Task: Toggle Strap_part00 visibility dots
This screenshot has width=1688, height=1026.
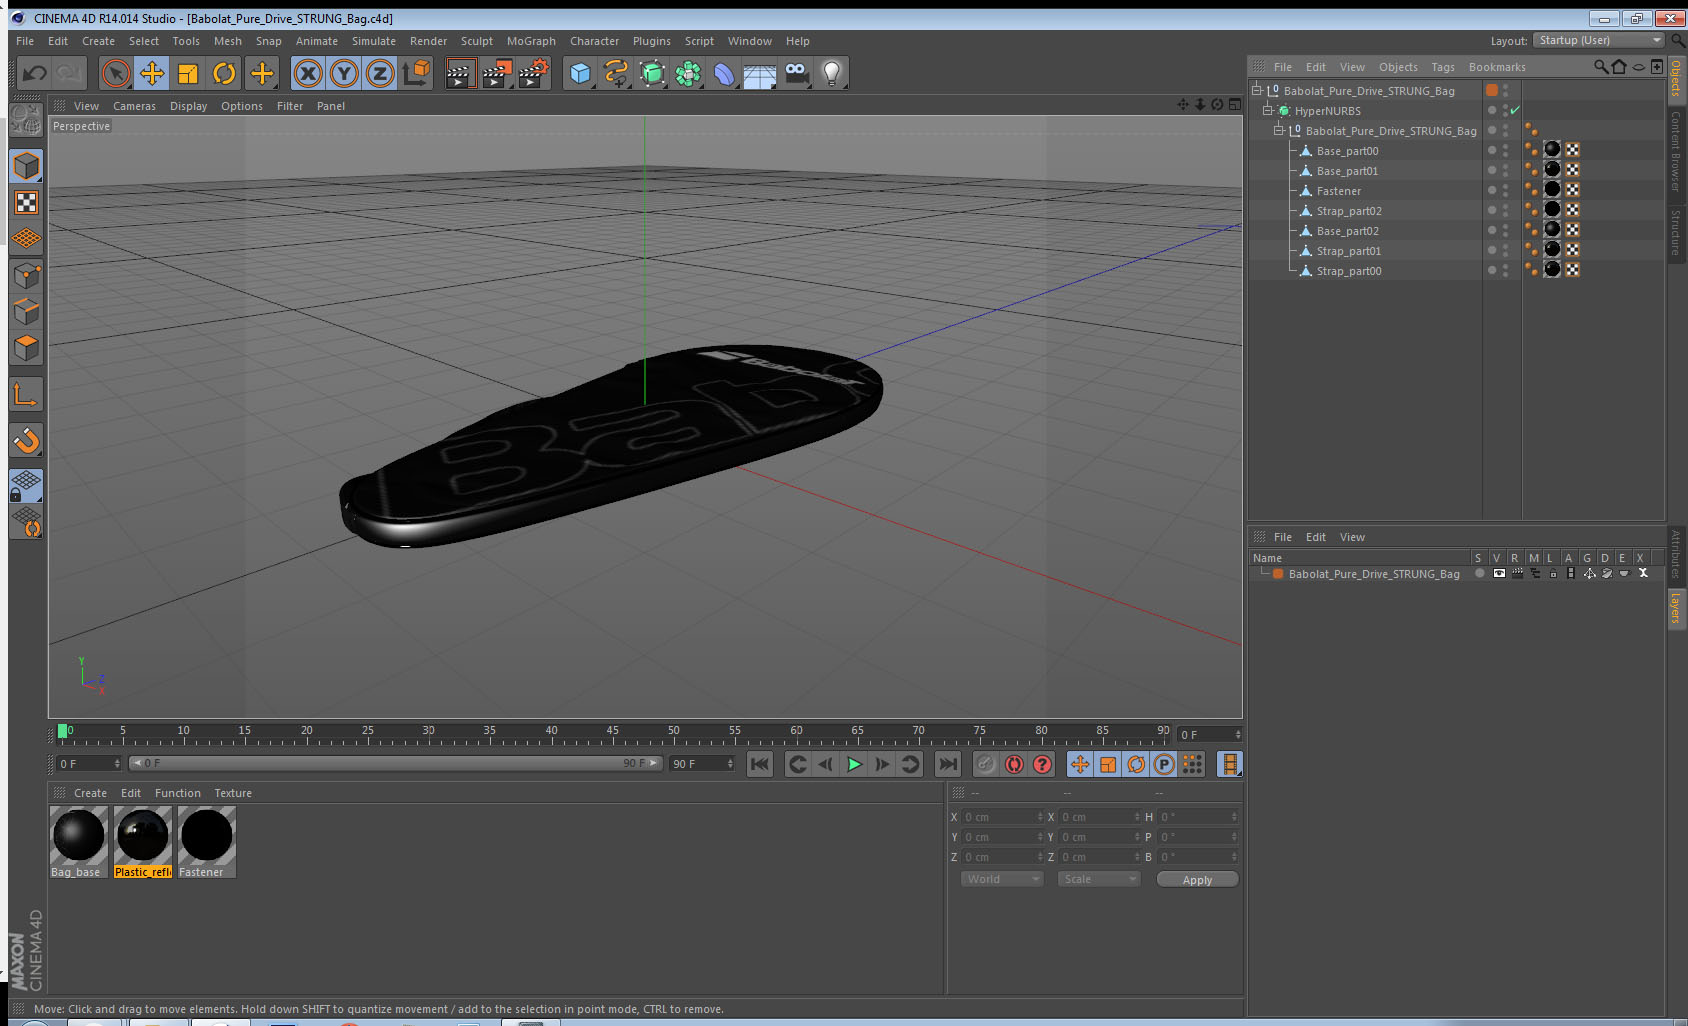Action: coord(1505,270)
